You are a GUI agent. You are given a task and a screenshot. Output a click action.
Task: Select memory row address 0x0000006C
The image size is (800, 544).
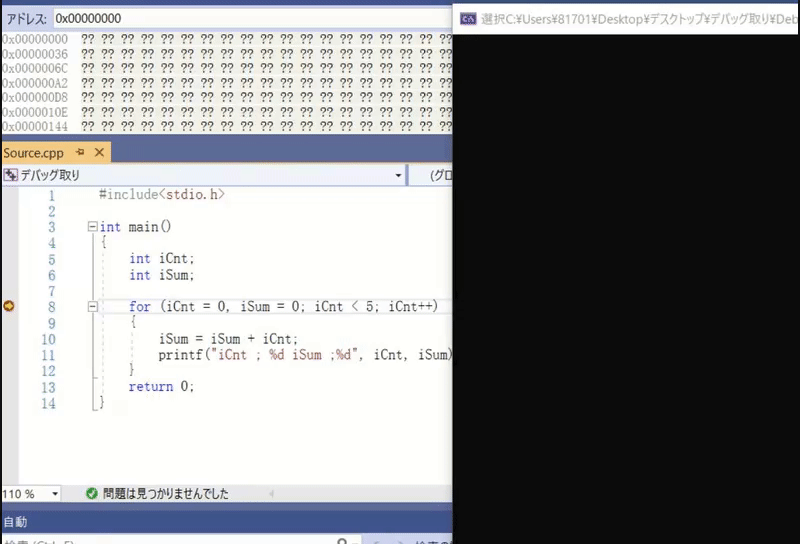[35, 68]
